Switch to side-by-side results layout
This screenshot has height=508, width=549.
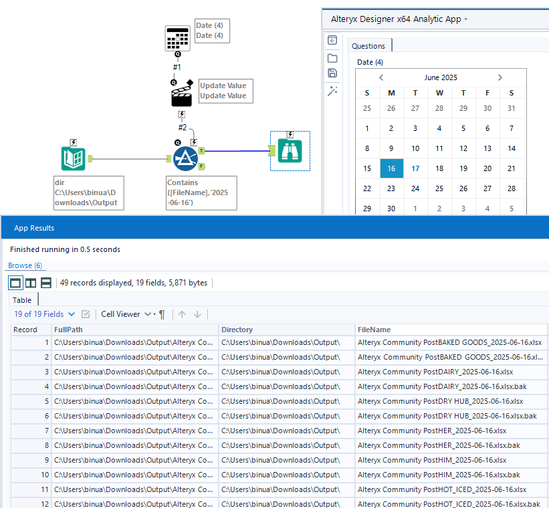tap(30, 283)
